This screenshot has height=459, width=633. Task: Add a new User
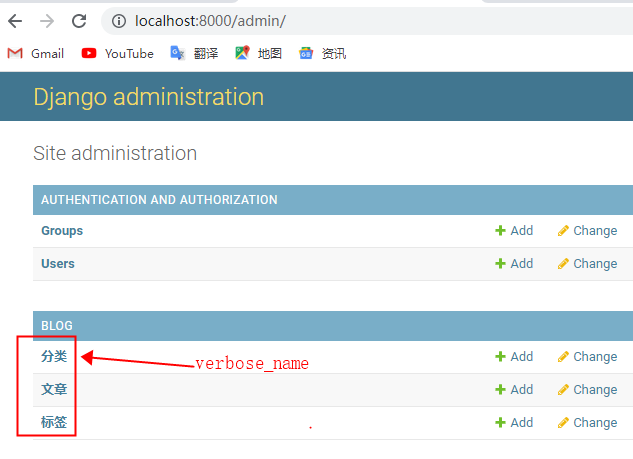514,264
